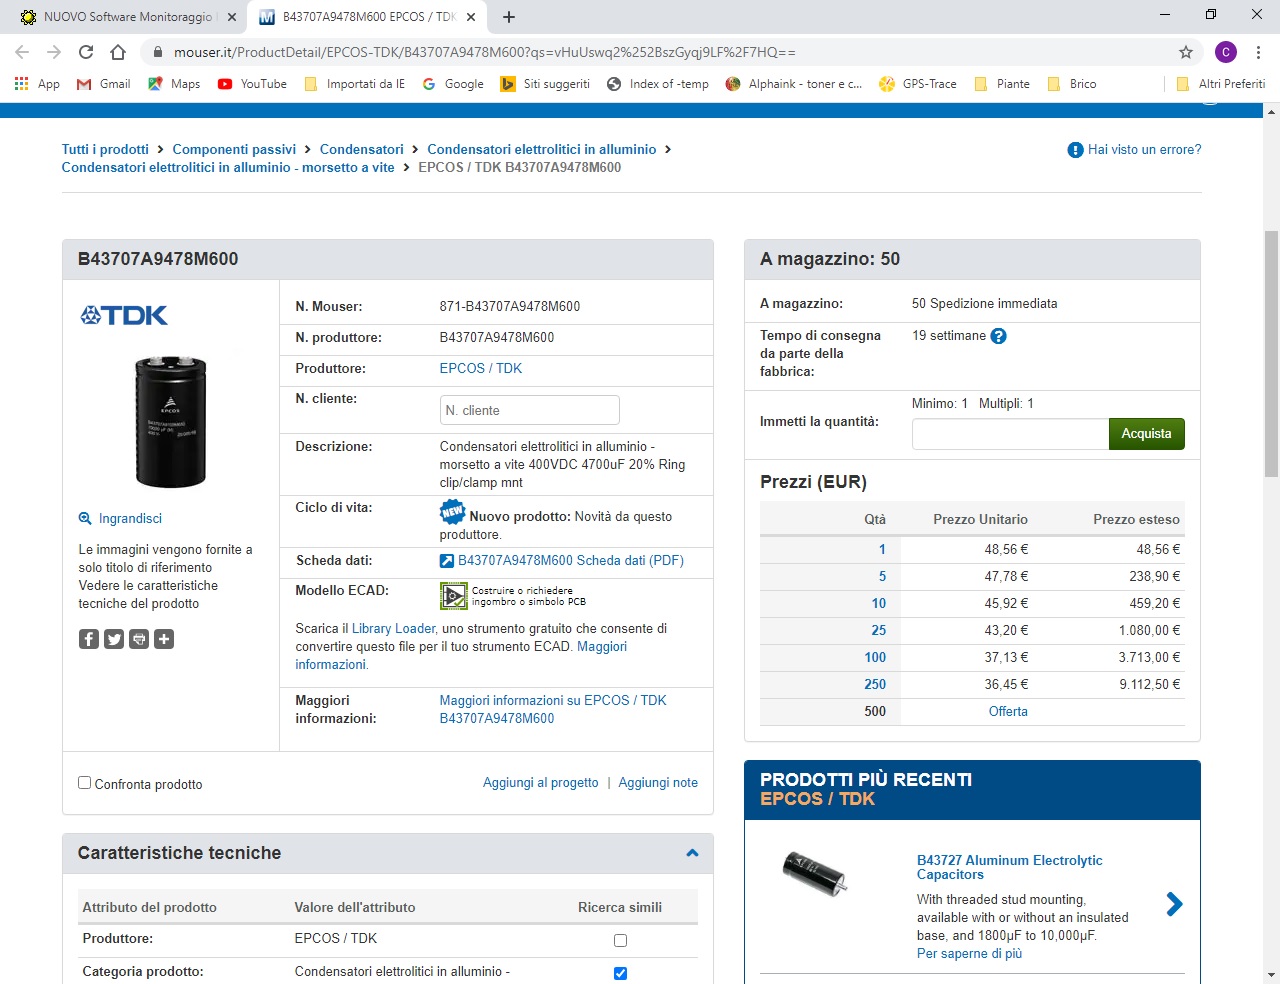This screenshot has width=1280, height=984.
Task: Open the Library Loader link
Action: [394, 629]
